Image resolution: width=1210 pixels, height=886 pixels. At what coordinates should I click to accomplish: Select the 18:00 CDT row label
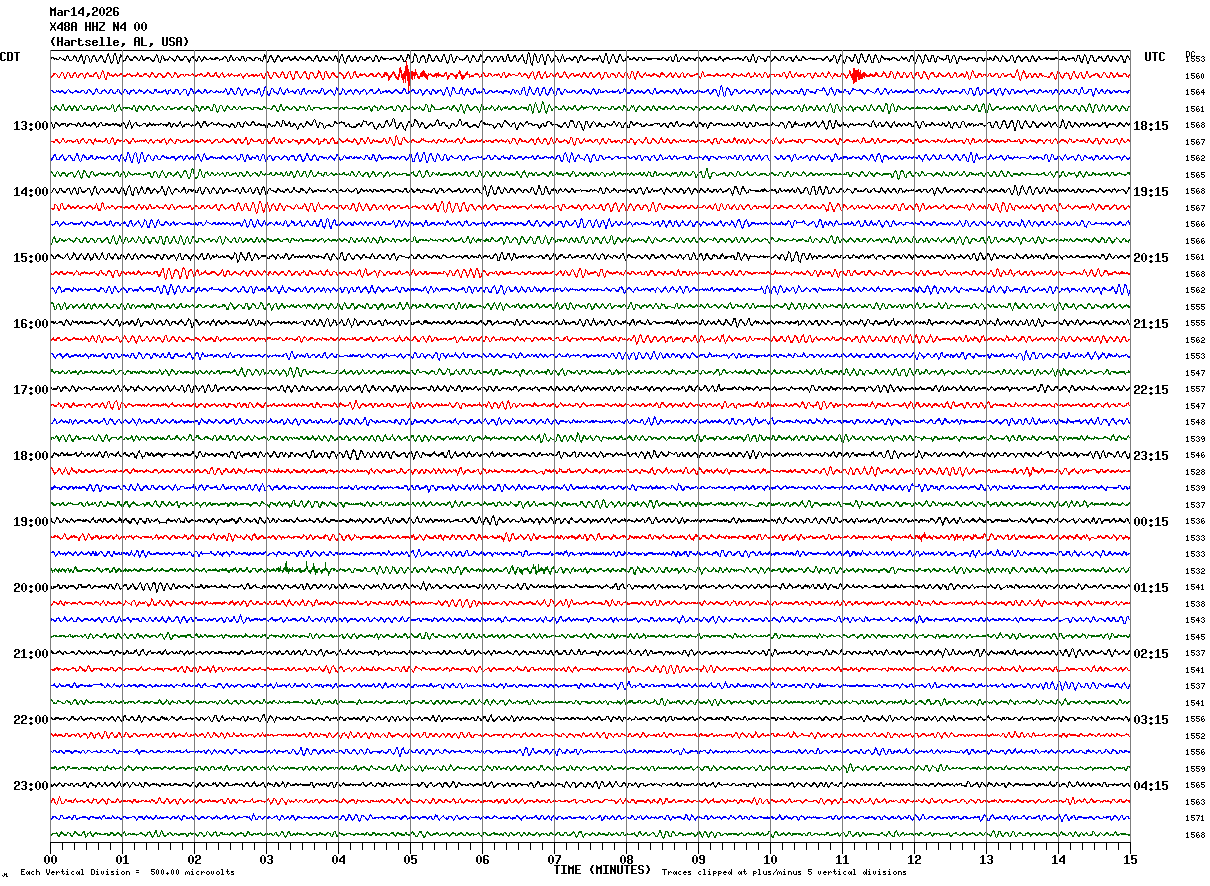(31, 456)
